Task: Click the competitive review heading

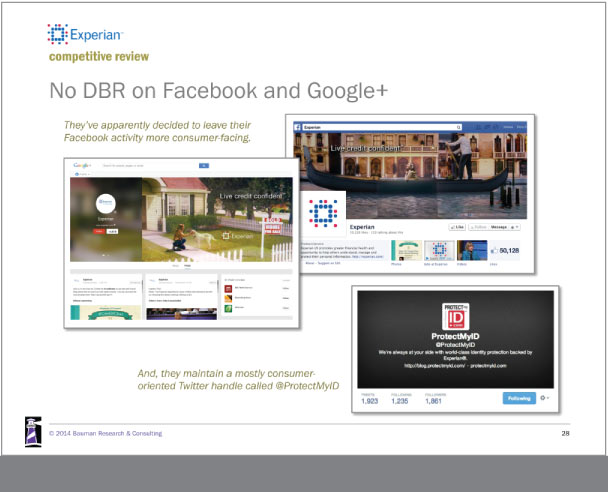Action: pyautogui.click(x=99, y=57)
